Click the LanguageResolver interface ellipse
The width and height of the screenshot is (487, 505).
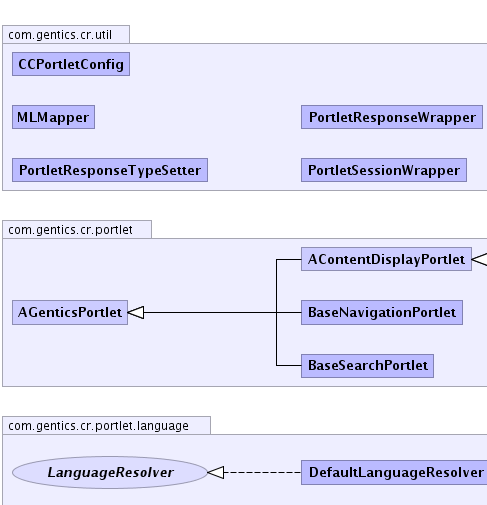point(110,472)
